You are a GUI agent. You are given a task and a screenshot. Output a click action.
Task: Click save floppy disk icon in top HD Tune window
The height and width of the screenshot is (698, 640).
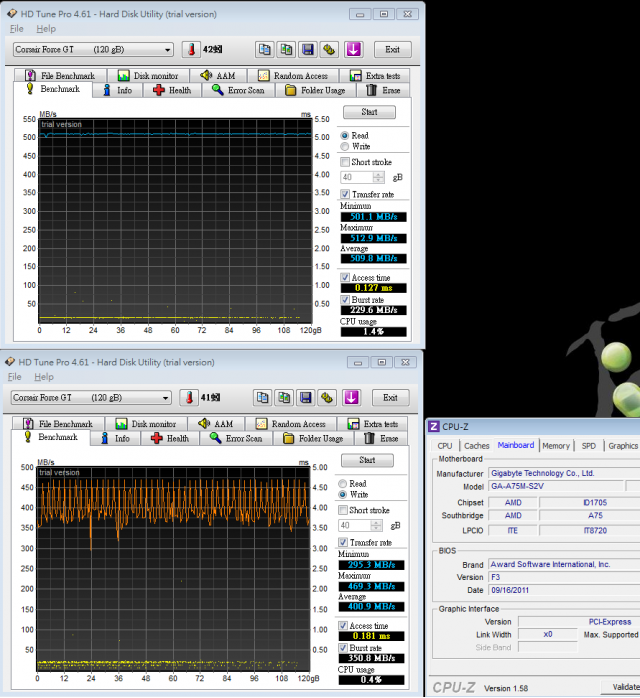click(x=308, y=49)
